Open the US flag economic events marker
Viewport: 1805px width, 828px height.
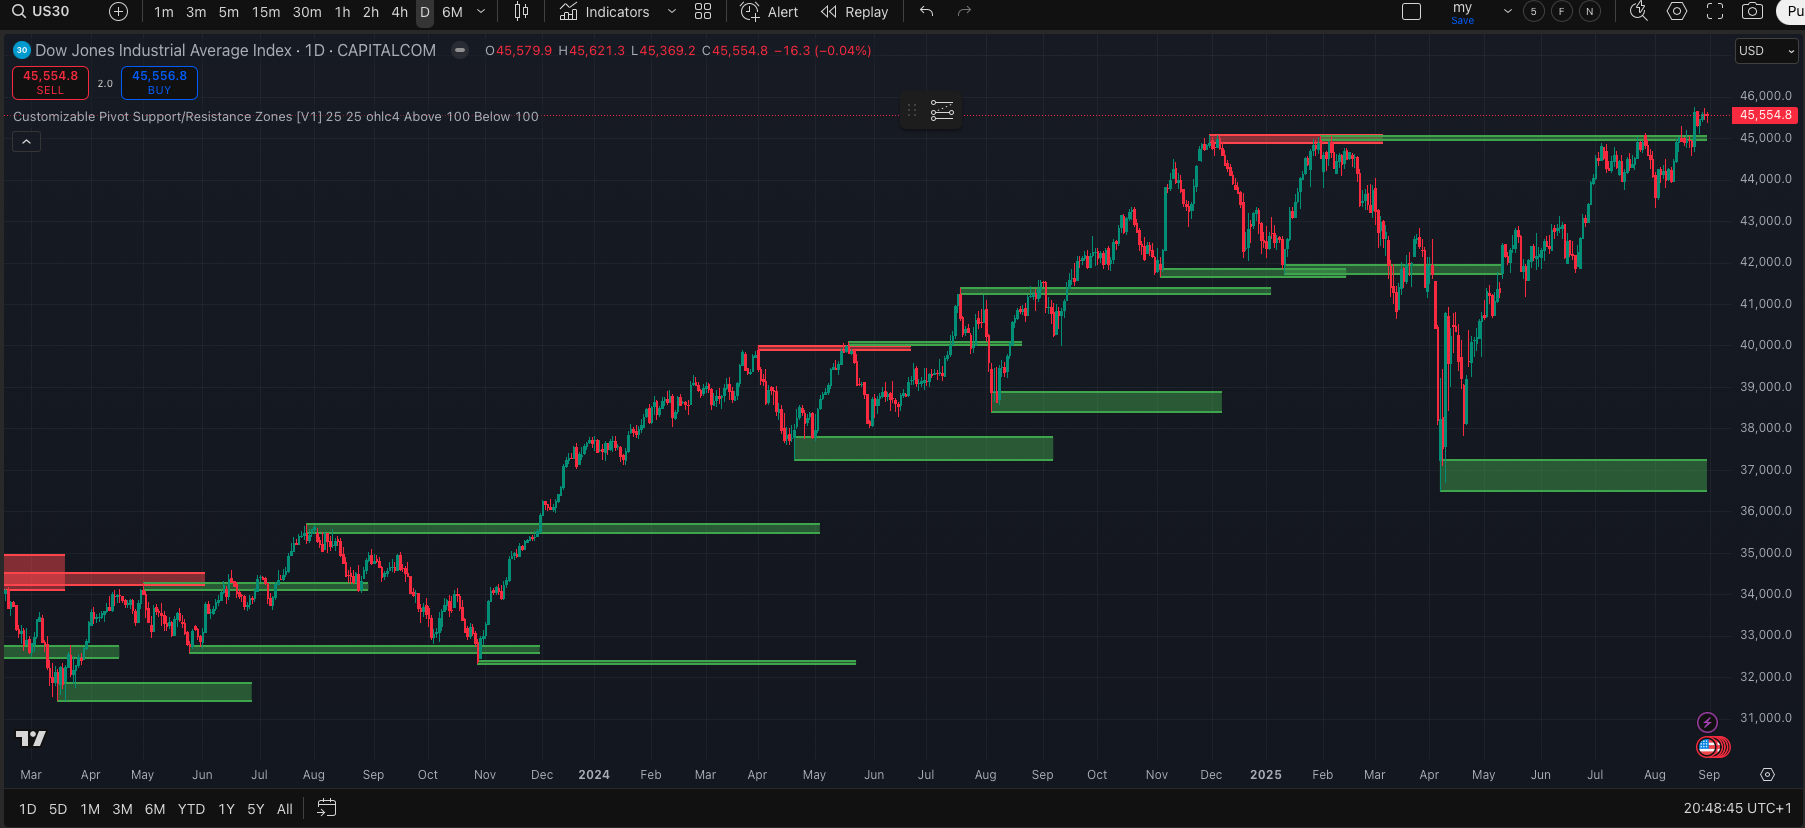(x=1709, y=746)
